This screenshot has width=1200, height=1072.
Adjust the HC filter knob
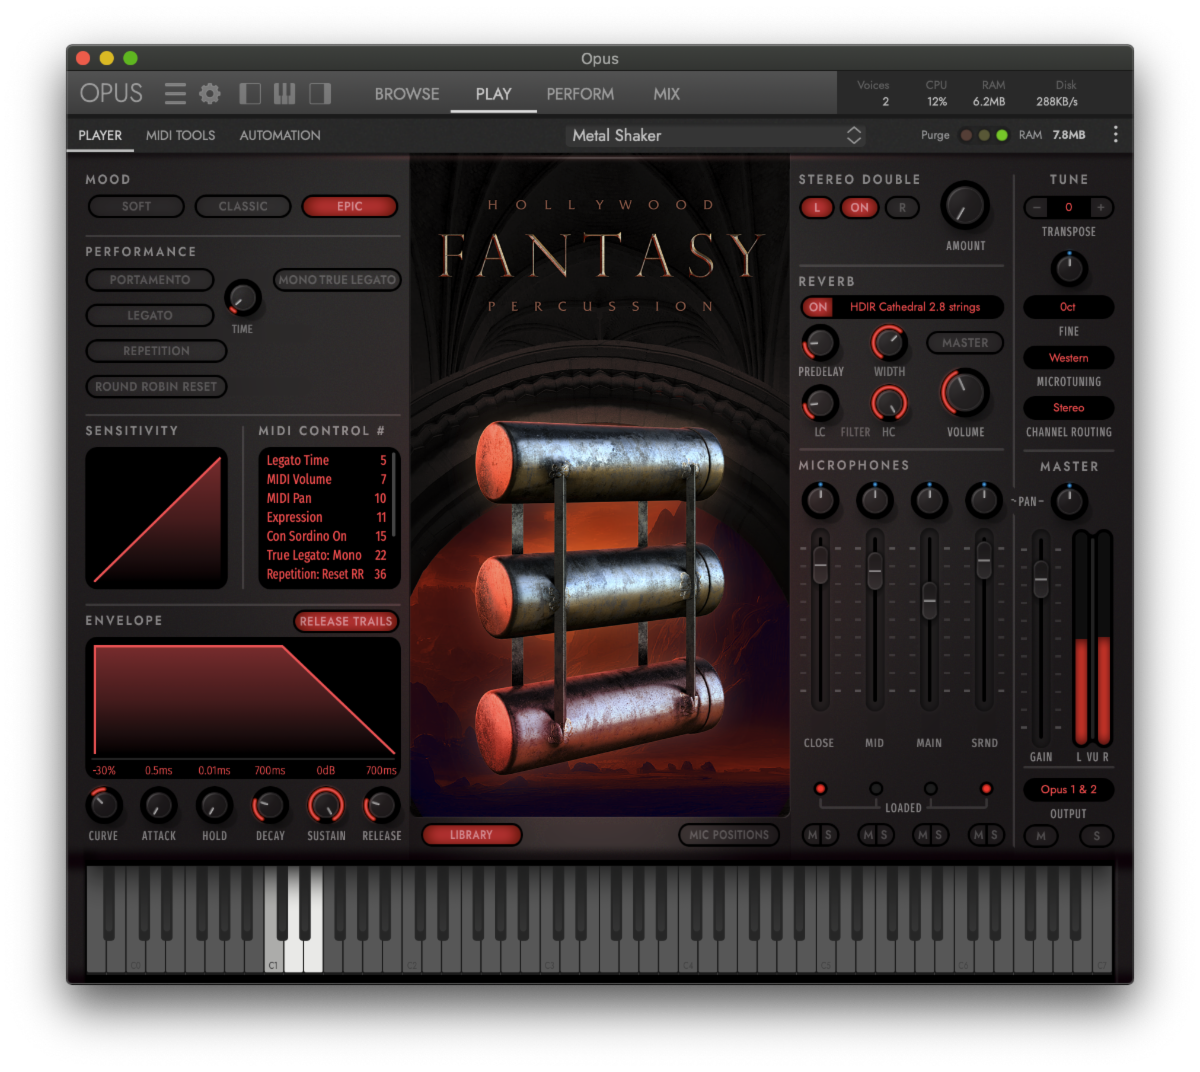click(x=889, y=403)
